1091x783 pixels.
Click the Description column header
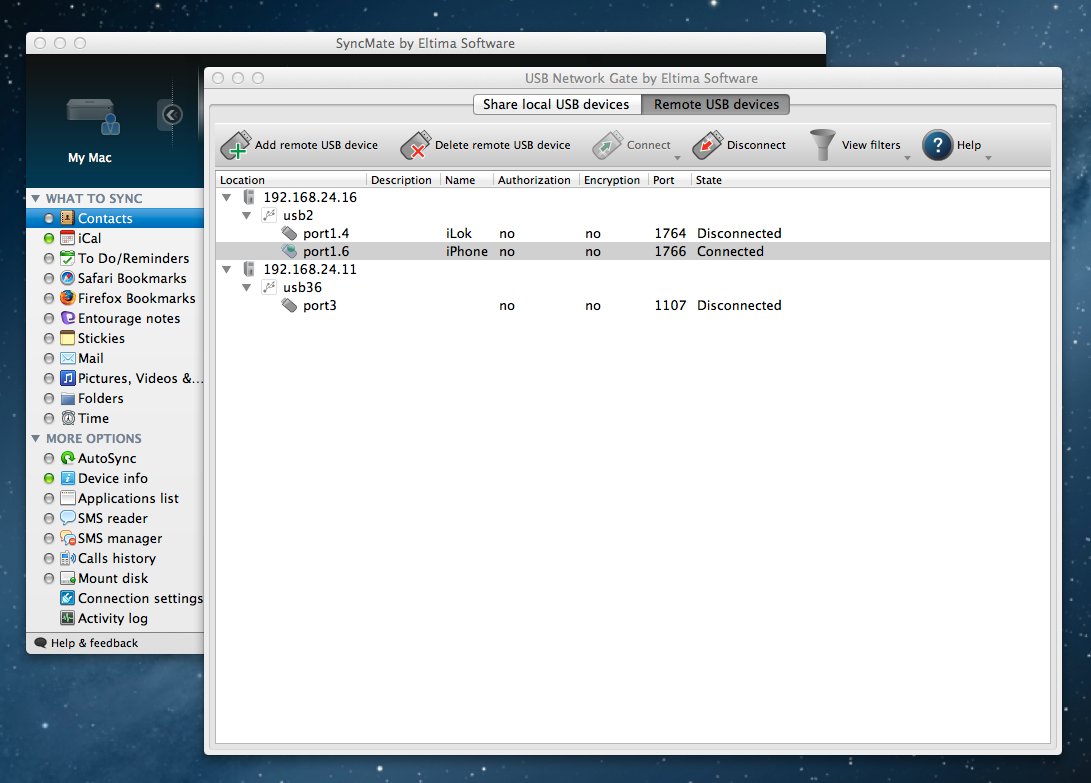403,180
